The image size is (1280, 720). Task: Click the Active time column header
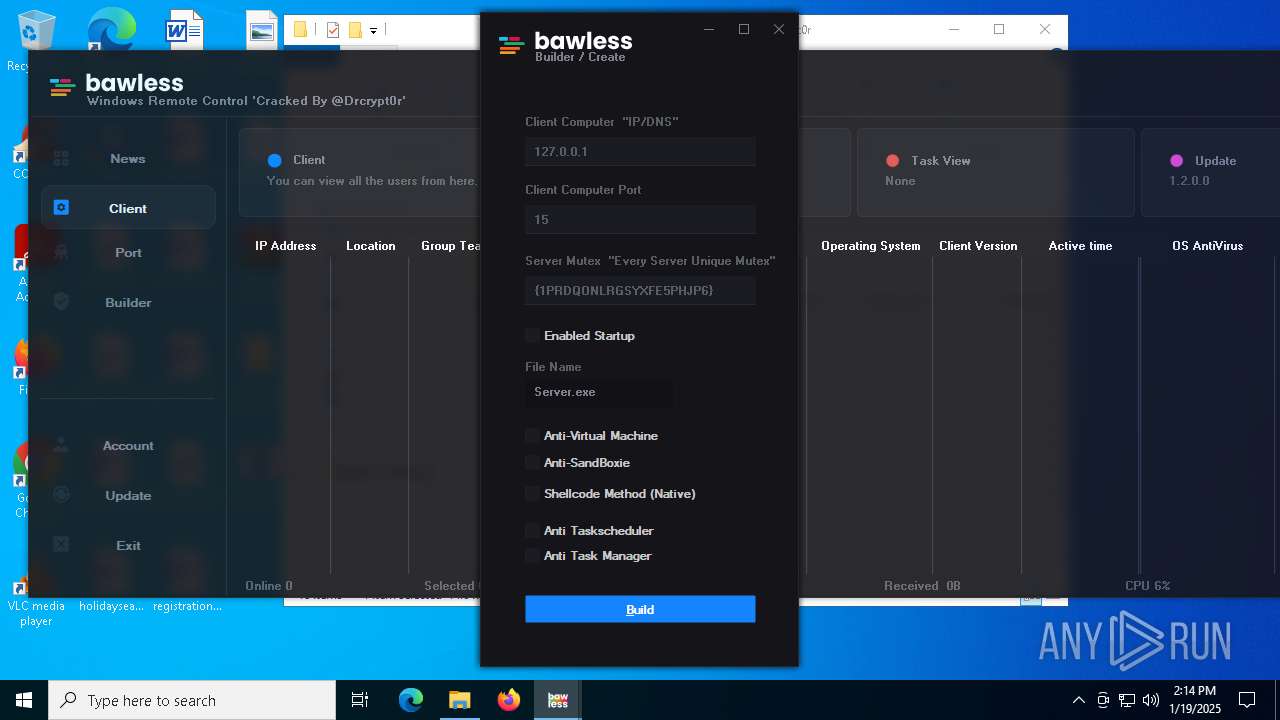[x=1080, y=245]
